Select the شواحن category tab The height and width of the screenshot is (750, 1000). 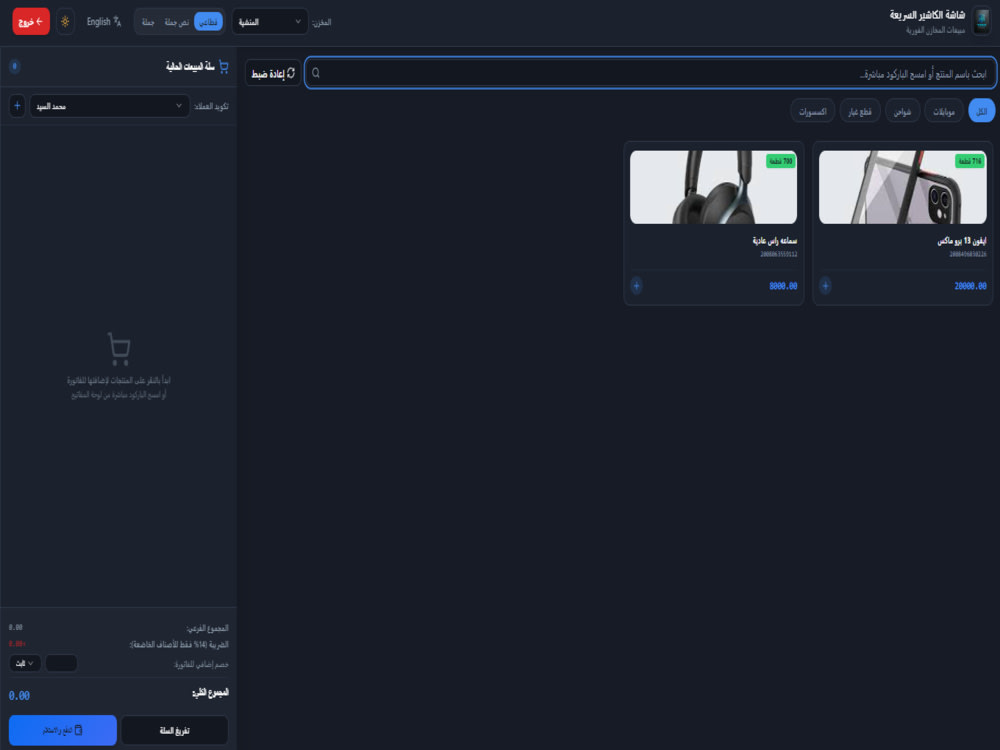coord(902,111)
